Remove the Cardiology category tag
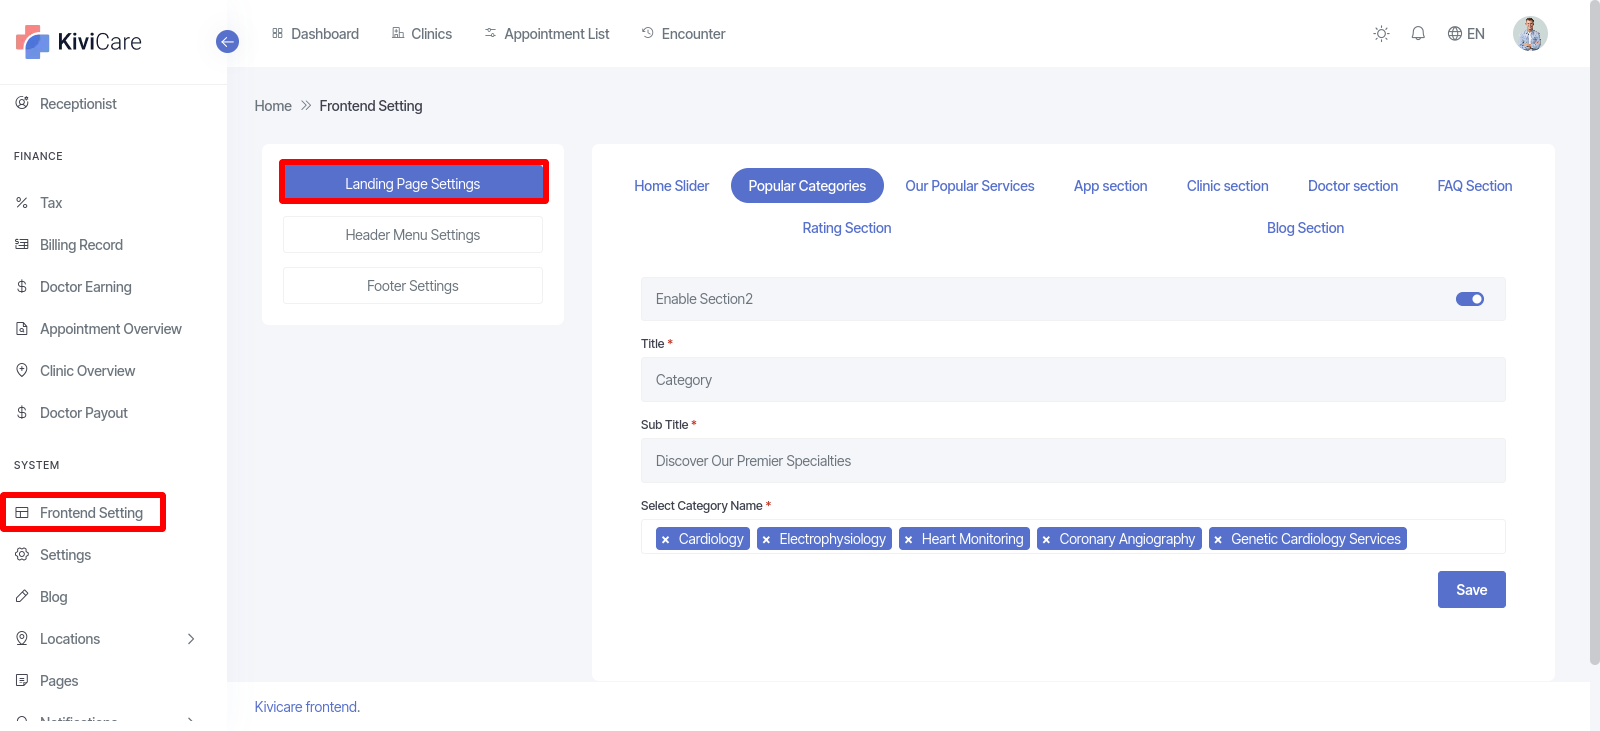The image size is (1600, 731). click(665, 539)
